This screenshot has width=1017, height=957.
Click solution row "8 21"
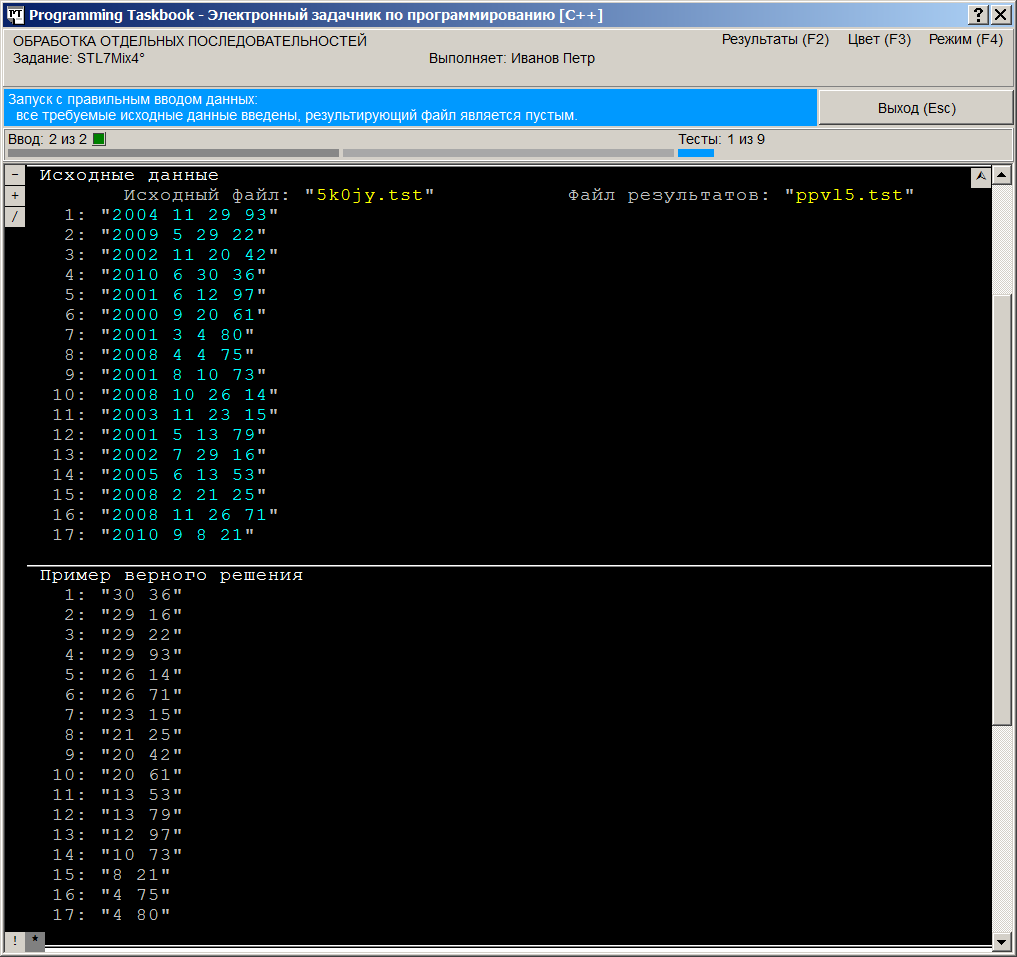pos(136,875)
